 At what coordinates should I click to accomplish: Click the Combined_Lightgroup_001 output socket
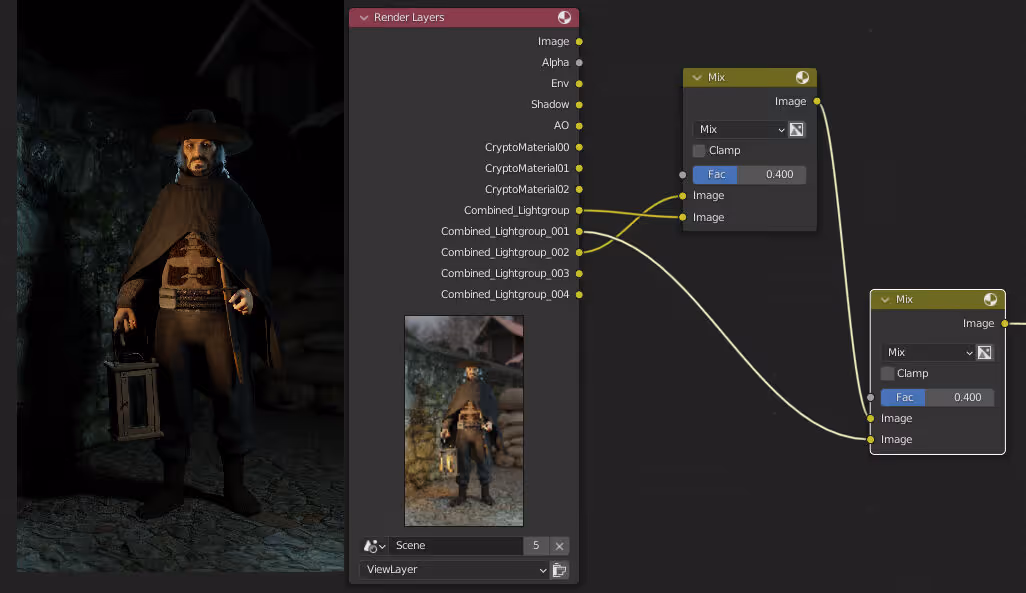(579, 231)
